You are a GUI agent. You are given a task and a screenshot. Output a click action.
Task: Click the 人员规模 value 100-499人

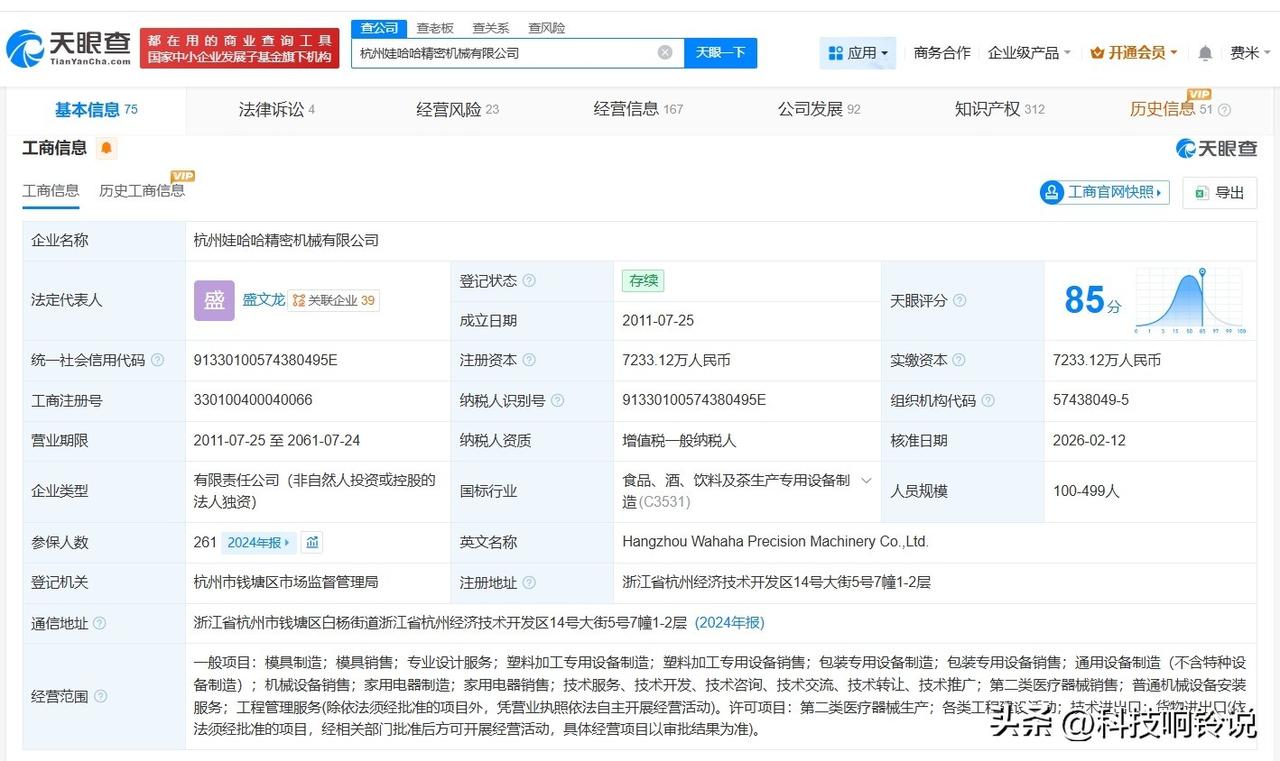[1086, 491]
